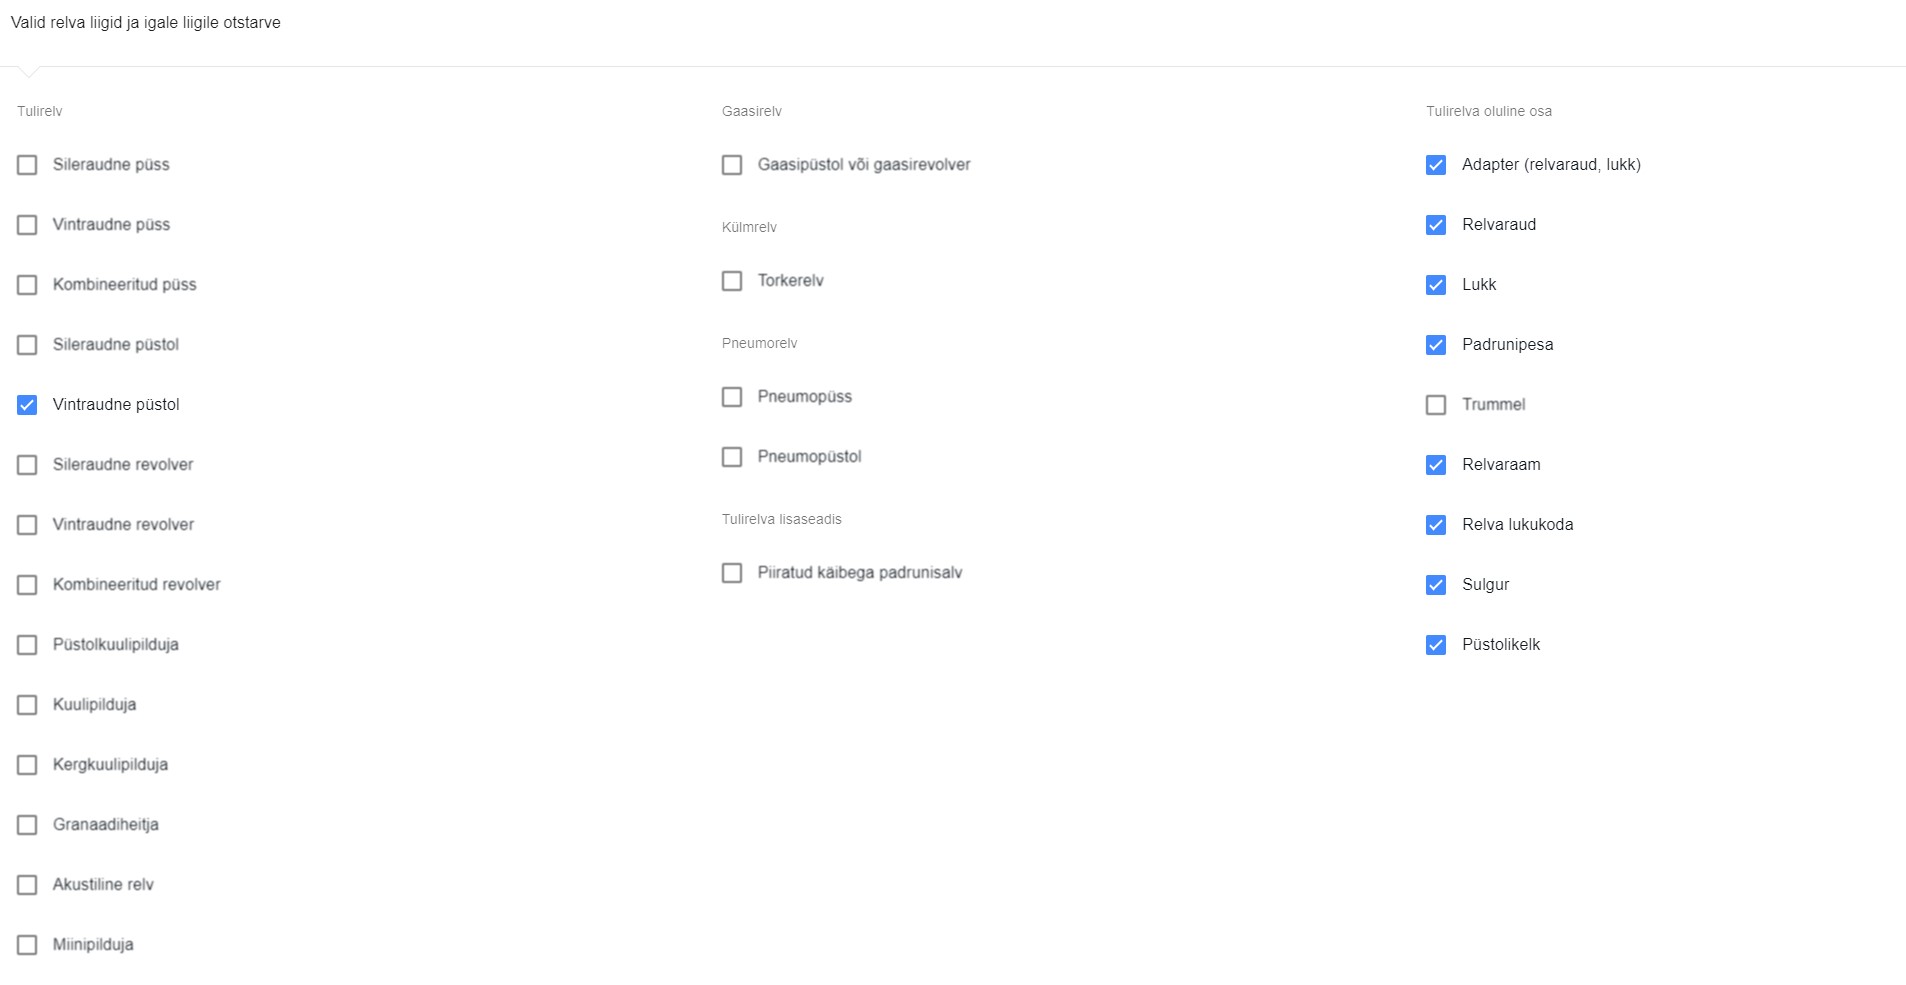Select the Pneumopüstol checkbox
The height and width of the screenshot is (985, 1906).
732,457
